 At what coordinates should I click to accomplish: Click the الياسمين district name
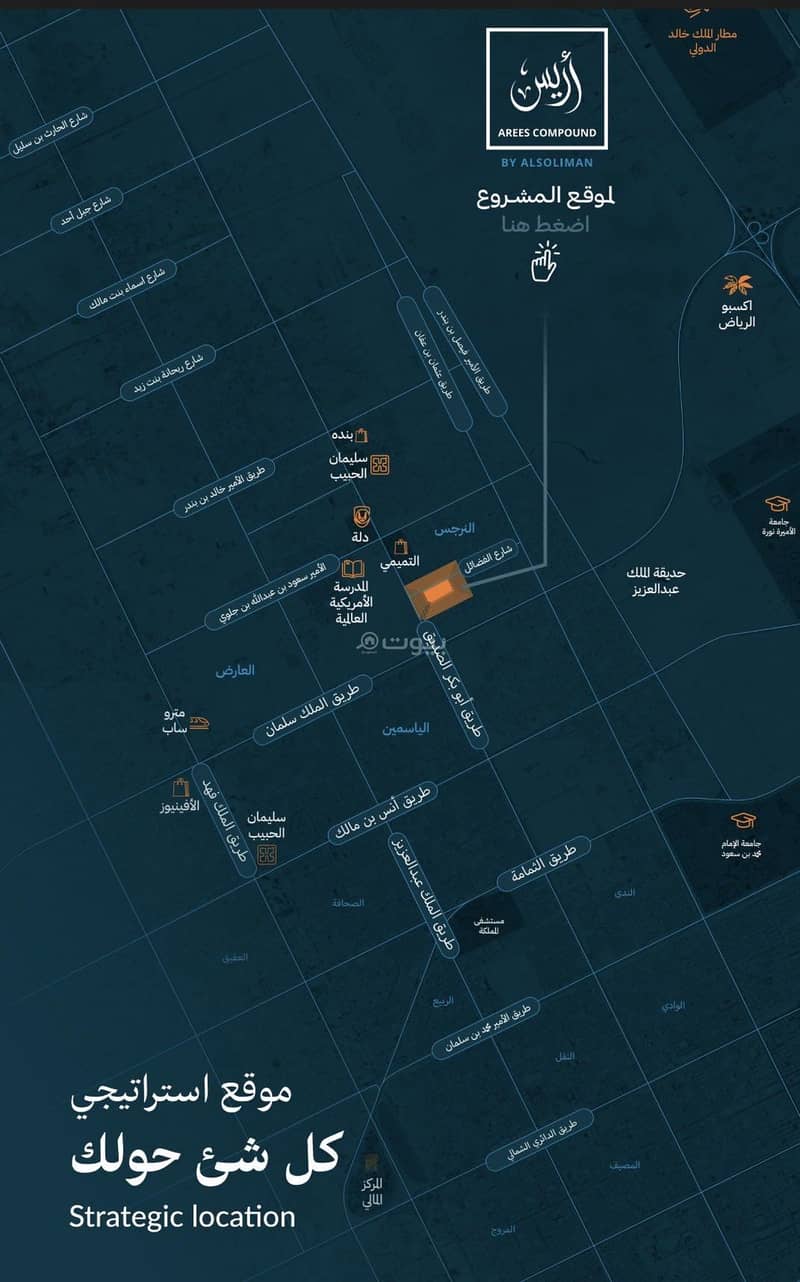(405, 728)
